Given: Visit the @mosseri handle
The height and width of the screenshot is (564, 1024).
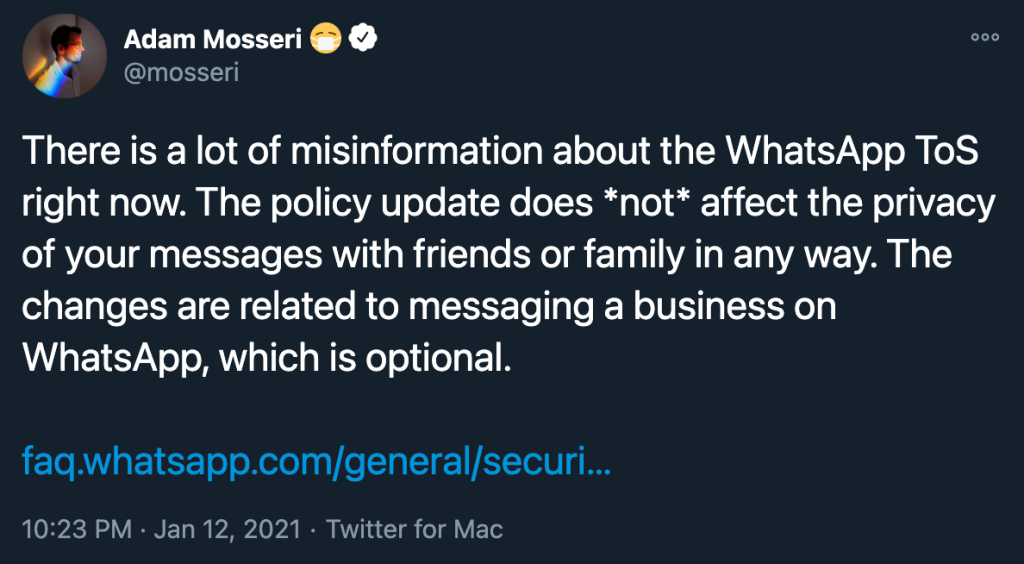Looking at the screenshot, I should pos(181,74).
